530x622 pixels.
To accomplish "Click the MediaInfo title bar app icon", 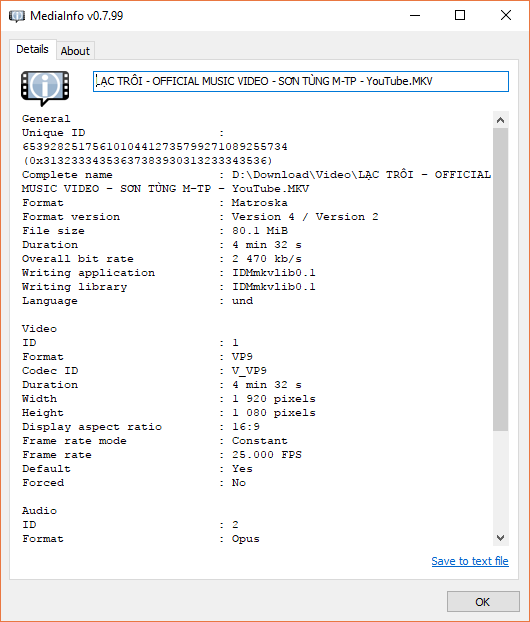I will (17, 16).
